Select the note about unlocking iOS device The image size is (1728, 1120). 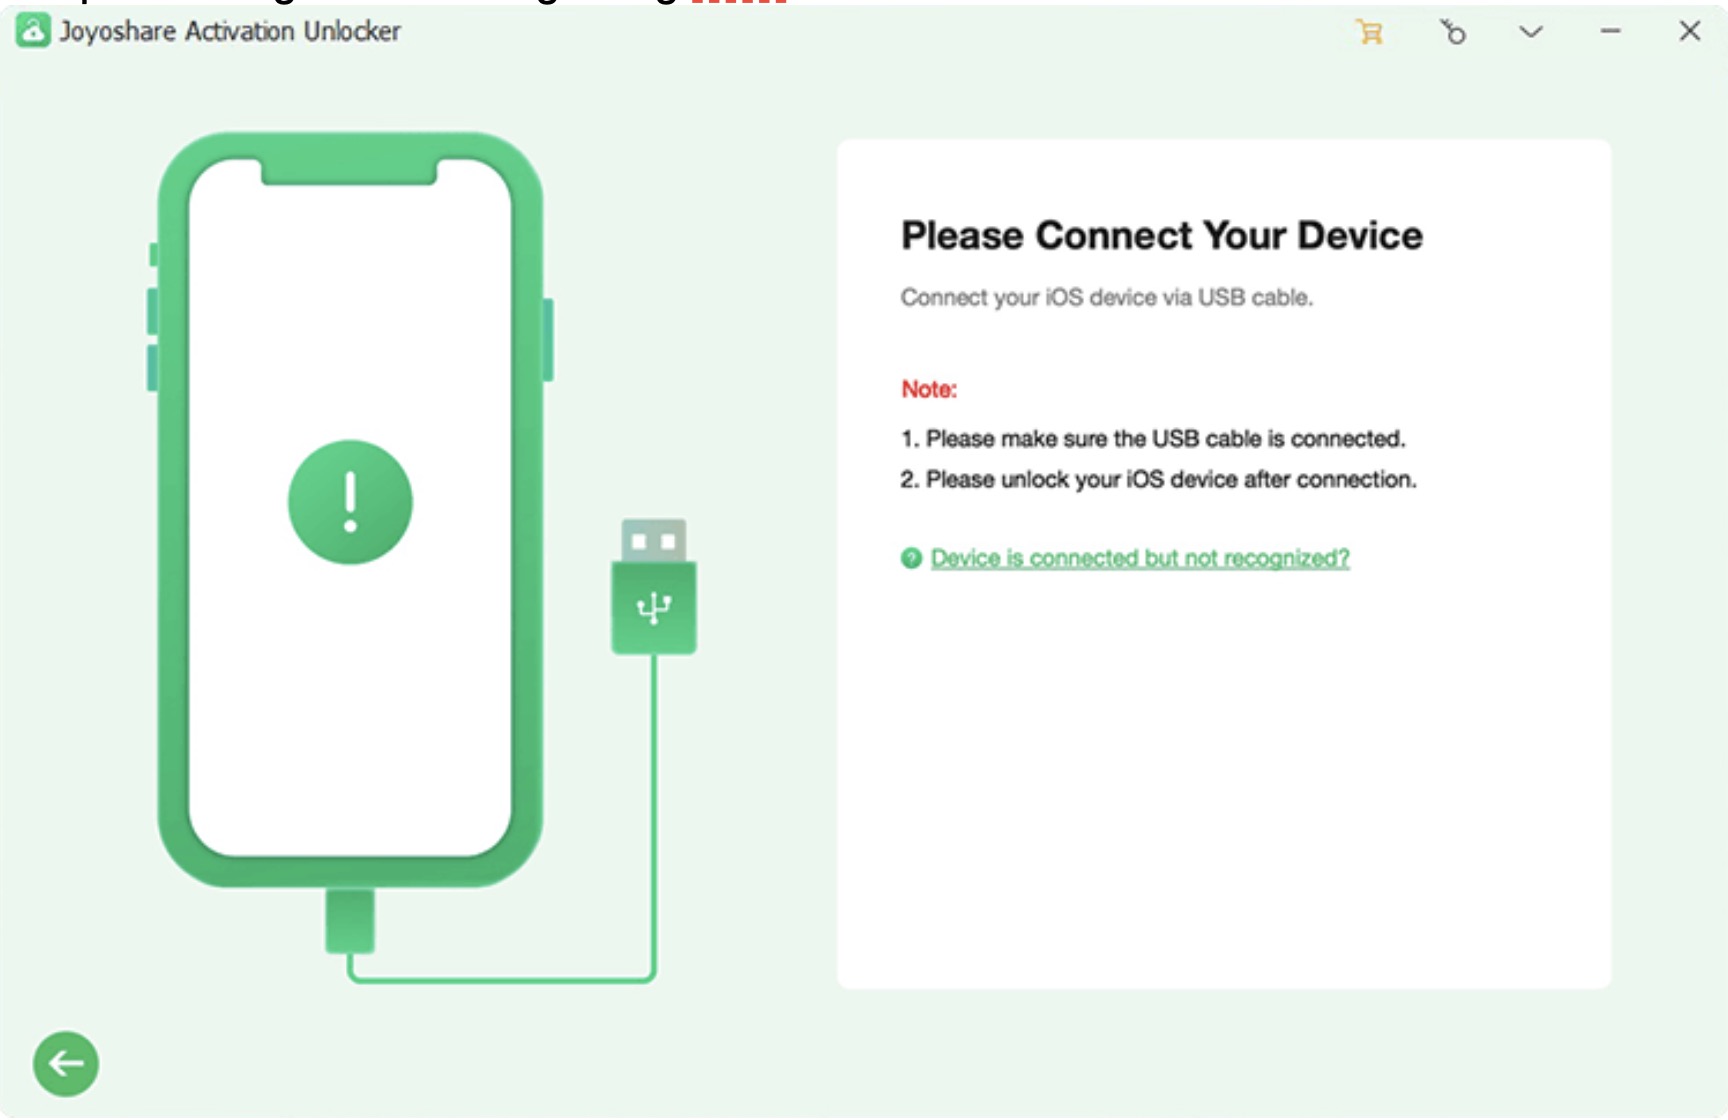click(1158, 480)
